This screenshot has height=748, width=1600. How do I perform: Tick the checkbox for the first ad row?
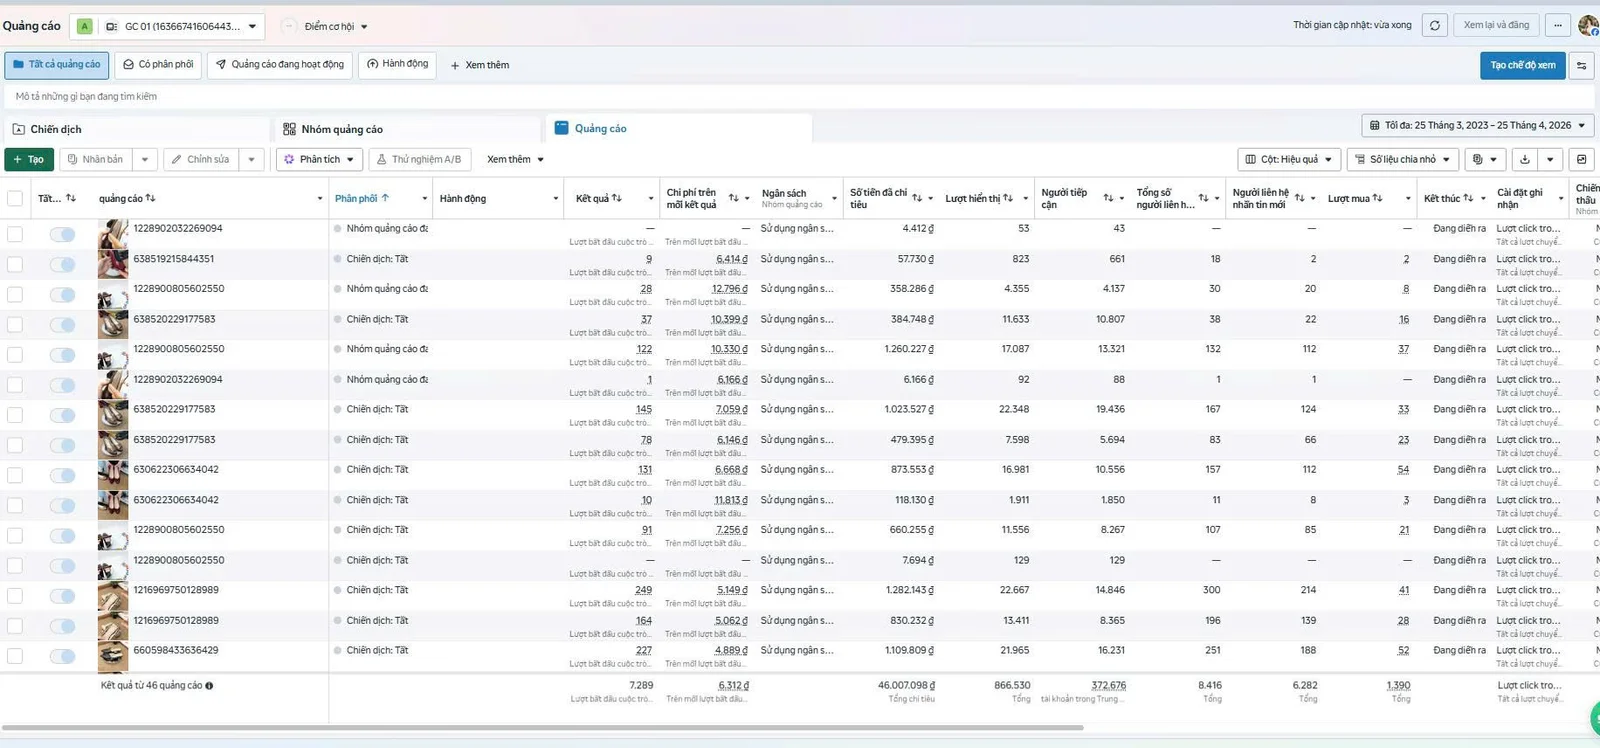coord(15,234)
